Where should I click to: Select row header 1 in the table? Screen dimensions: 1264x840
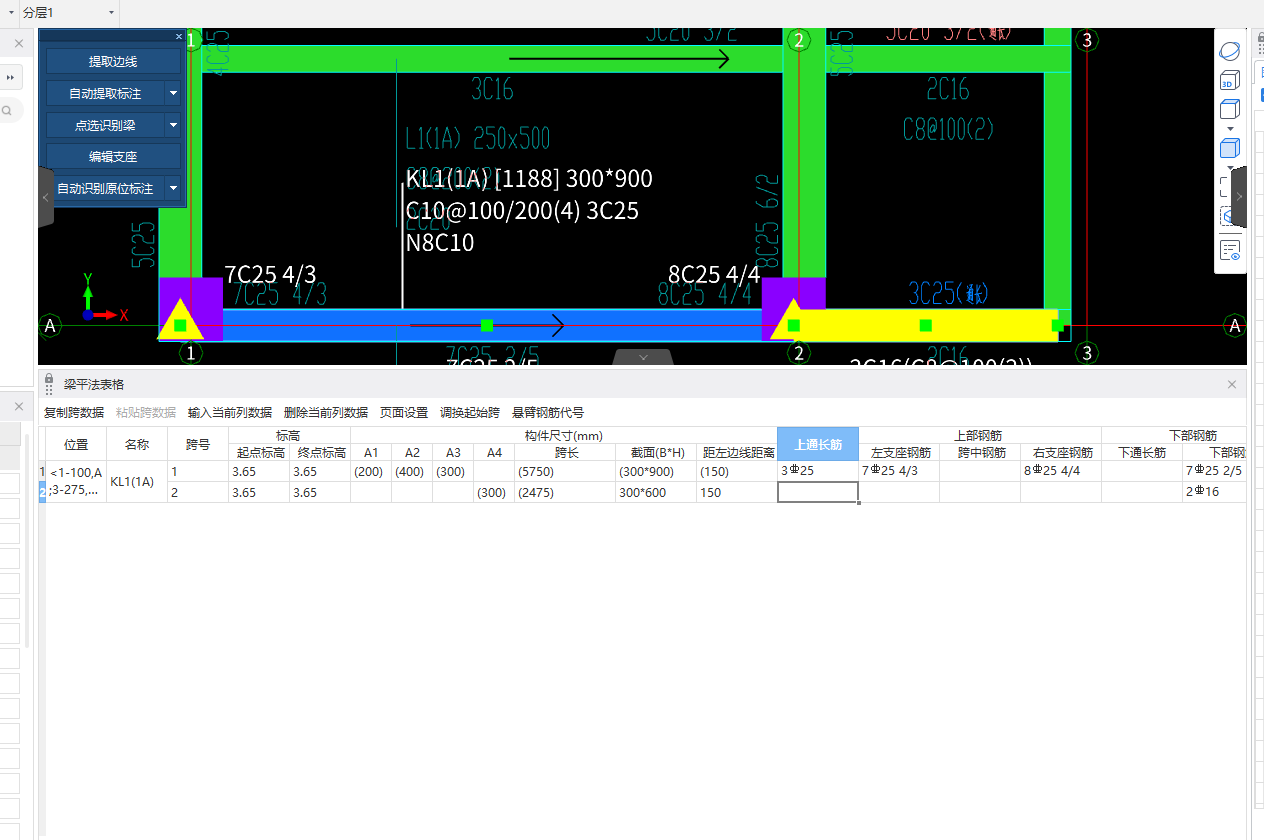(x=42, y=471)
